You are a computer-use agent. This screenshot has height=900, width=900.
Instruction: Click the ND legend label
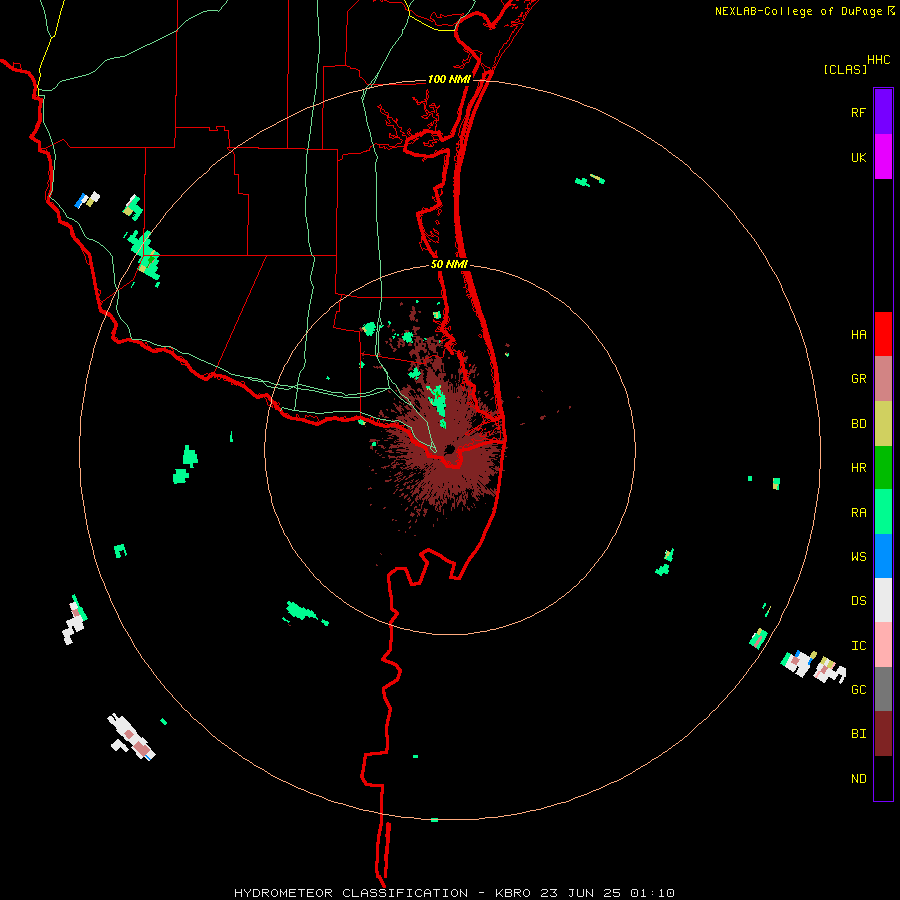click(x=858, y=779)
